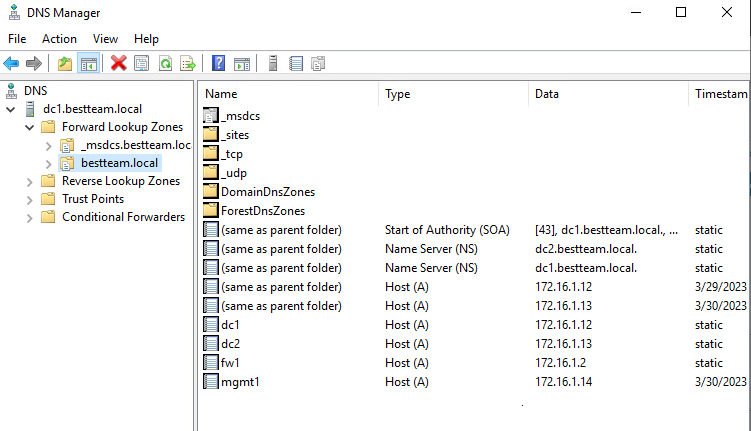The width and height of the screenshot is (751, 431).
Task: Sort by the Name column header
Action: point(289,94)
